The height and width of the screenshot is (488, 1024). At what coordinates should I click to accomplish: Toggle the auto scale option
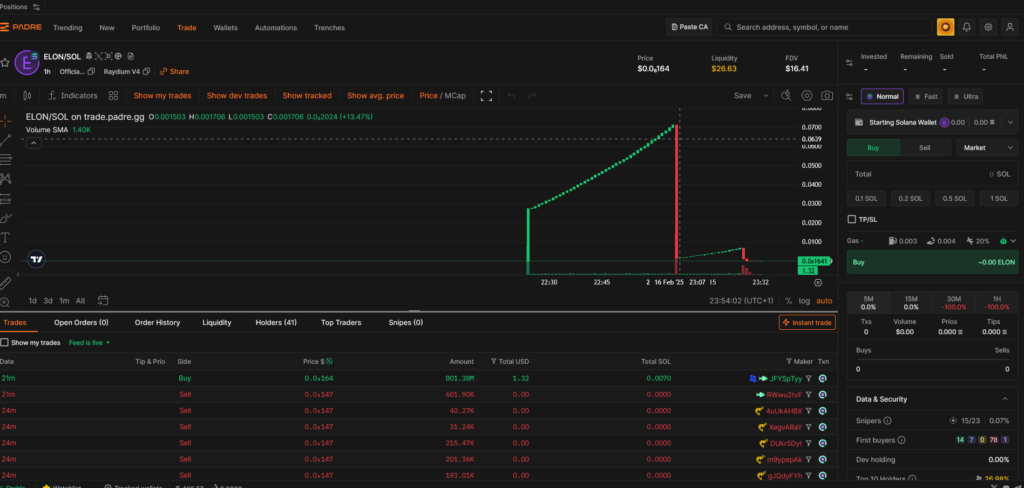point(824,301)
